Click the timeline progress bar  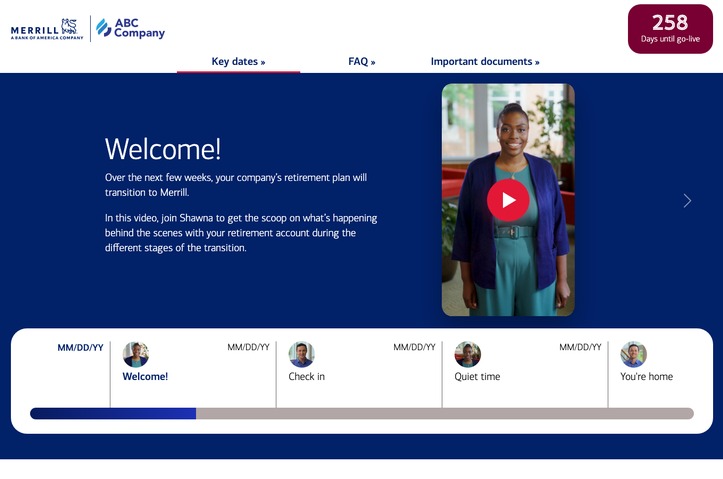[362, 414]
